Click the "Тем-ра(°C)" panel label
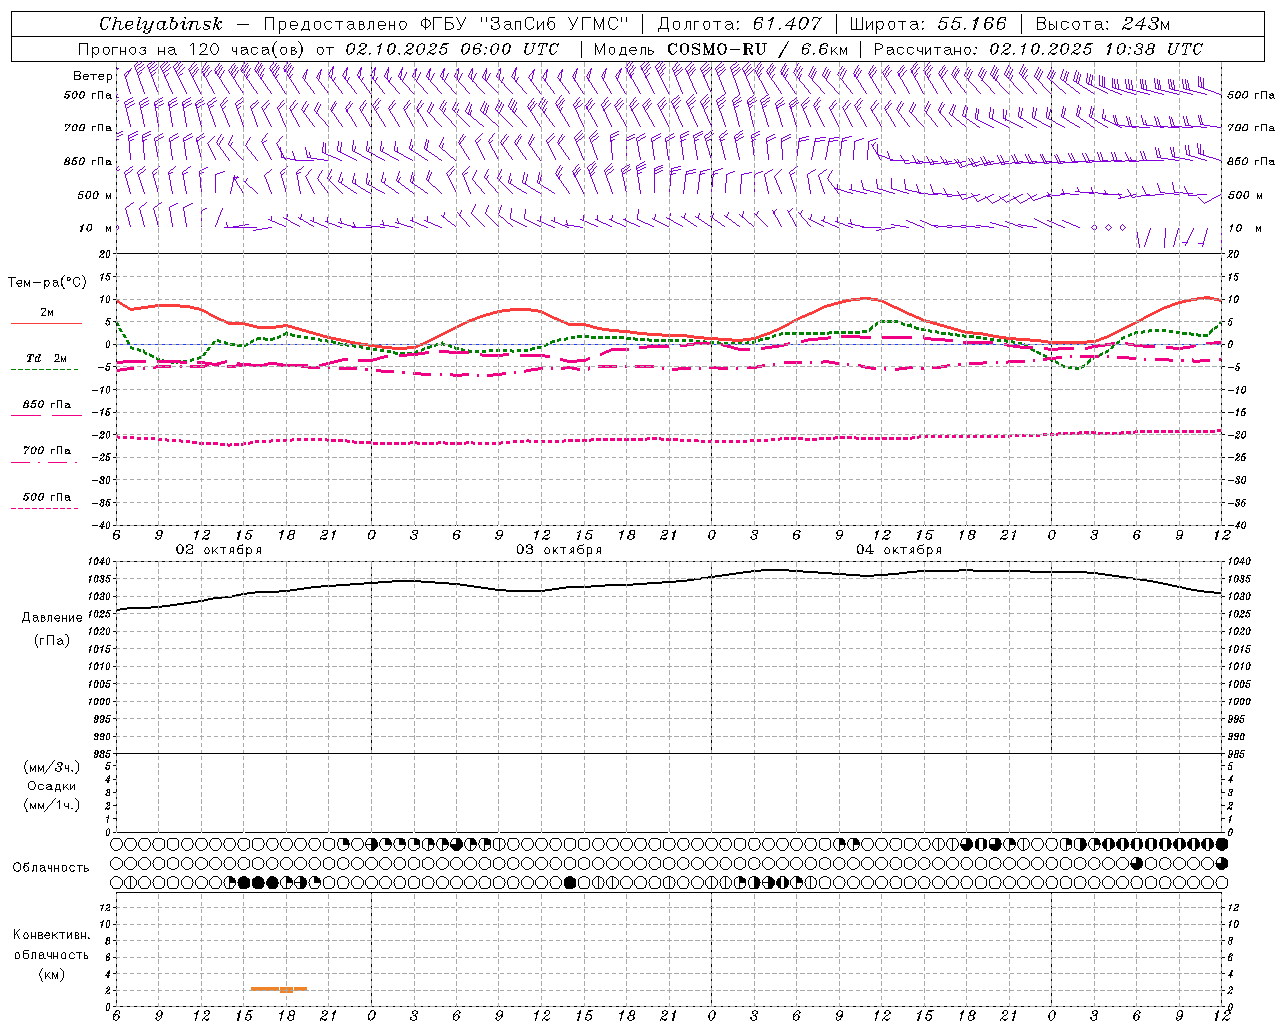 47,283
